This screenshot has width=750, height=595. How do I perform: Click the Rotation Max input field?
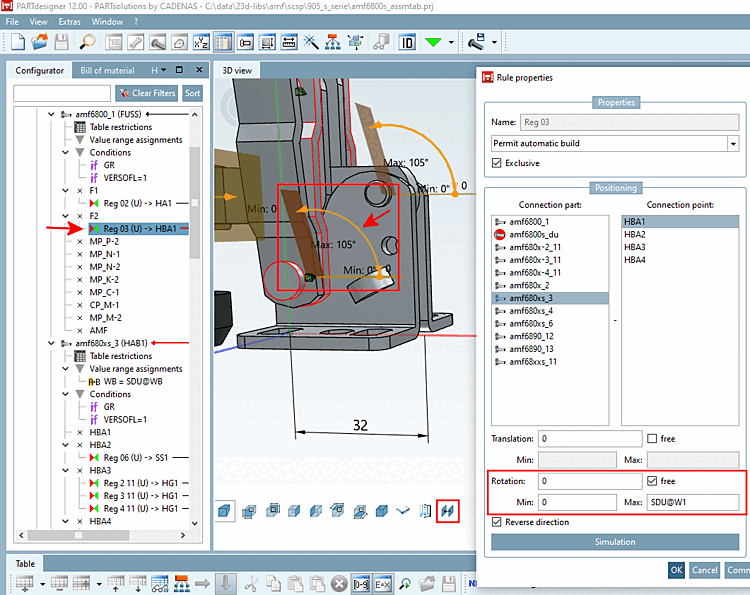pos(692,501)
